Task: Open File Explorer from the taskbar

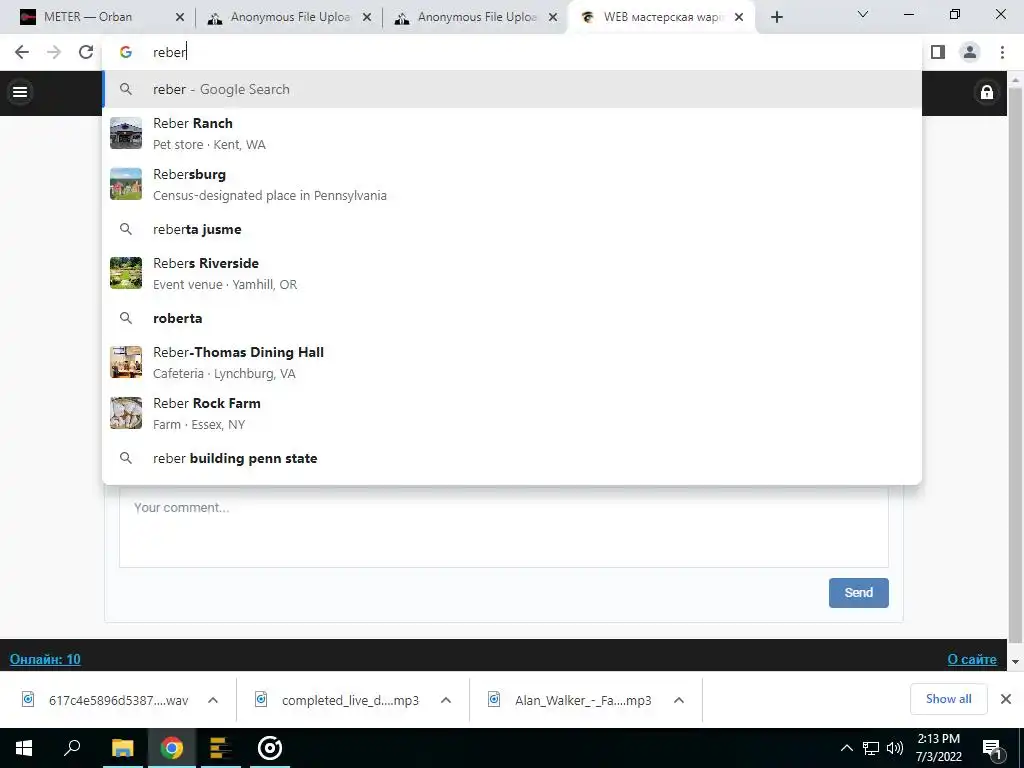Action: 122,748
